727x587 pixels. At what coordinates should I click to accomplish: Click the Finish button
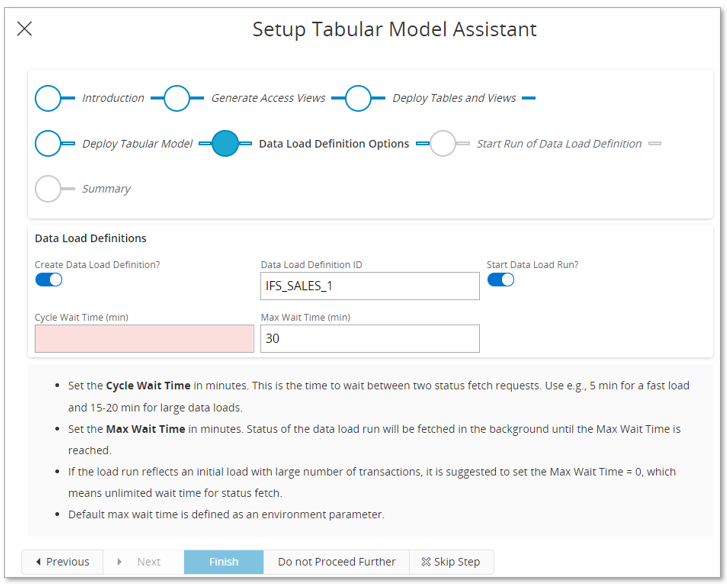coord(224,562)
